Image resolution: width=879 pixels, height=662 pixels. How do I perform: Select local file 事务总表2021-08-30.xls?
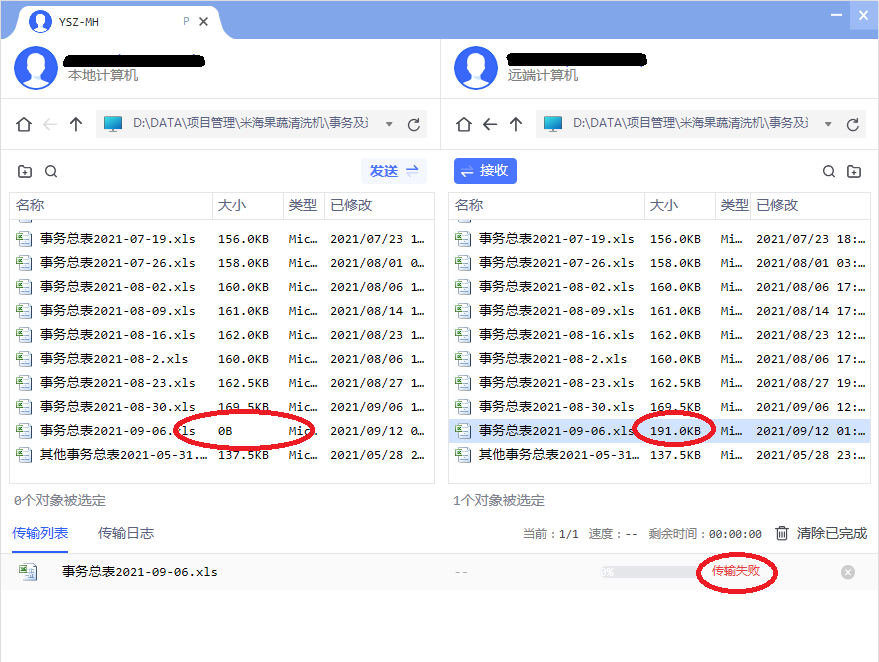click(222, 407)
